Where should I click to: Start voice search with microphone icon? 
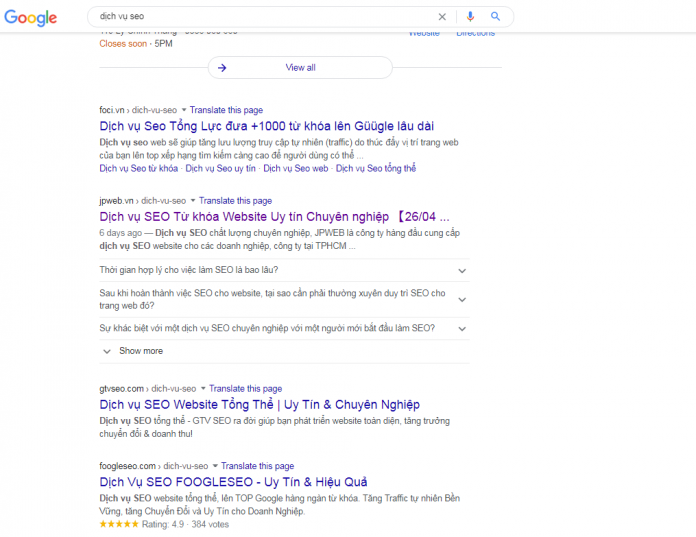coord(470,17)
